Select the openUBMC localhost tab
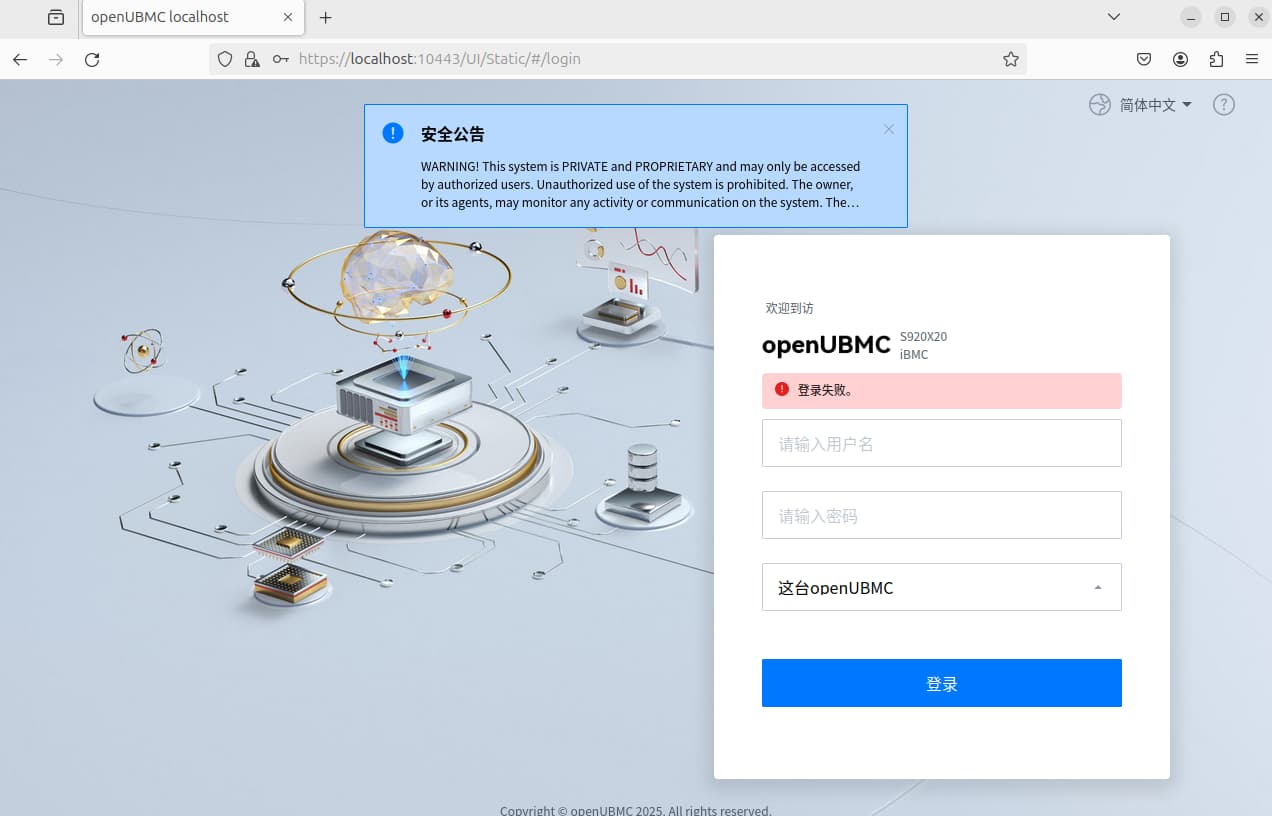This screenshot has width=1272, height=816. coord(180,17)
